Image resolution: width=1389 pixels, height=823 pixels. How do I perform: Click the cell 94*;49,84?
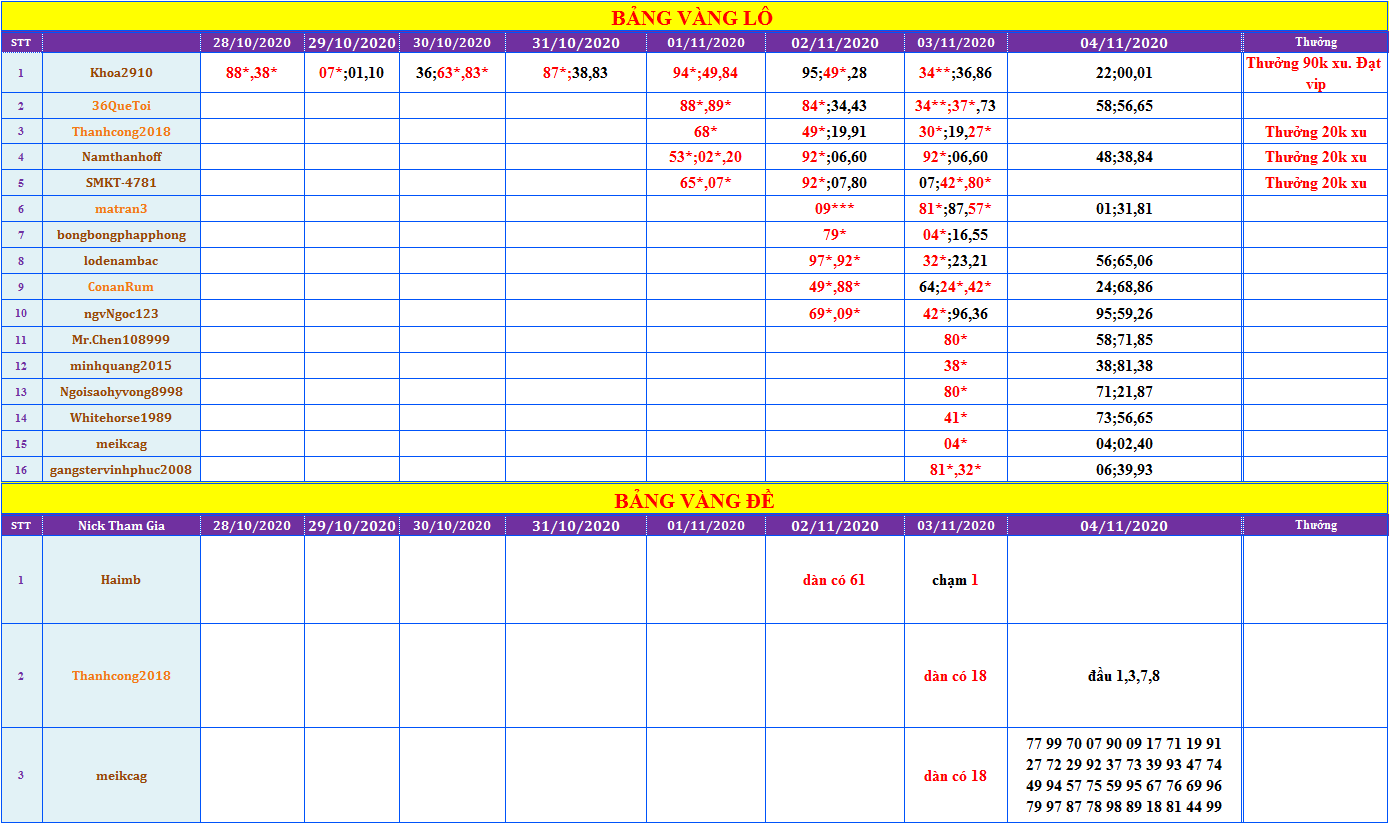(706, 72)
